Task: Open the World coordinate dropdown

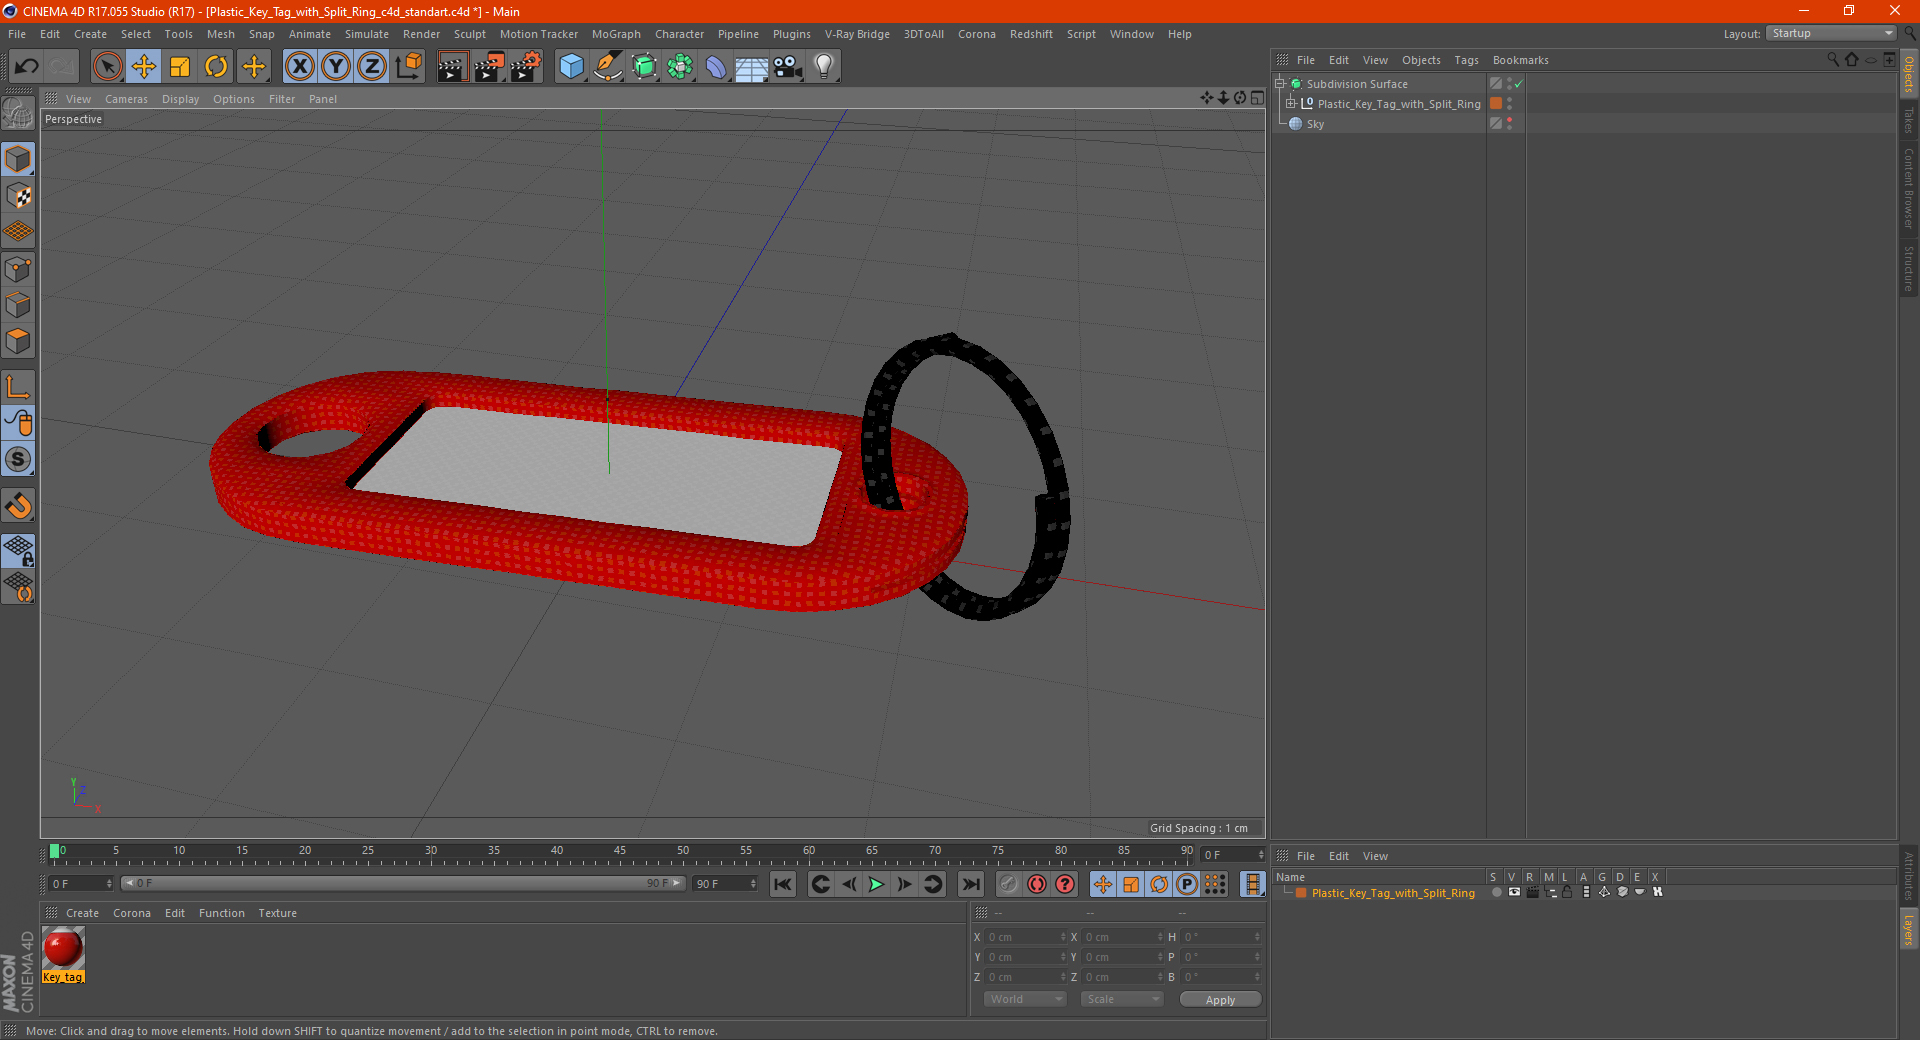Action: [1025, 999]
